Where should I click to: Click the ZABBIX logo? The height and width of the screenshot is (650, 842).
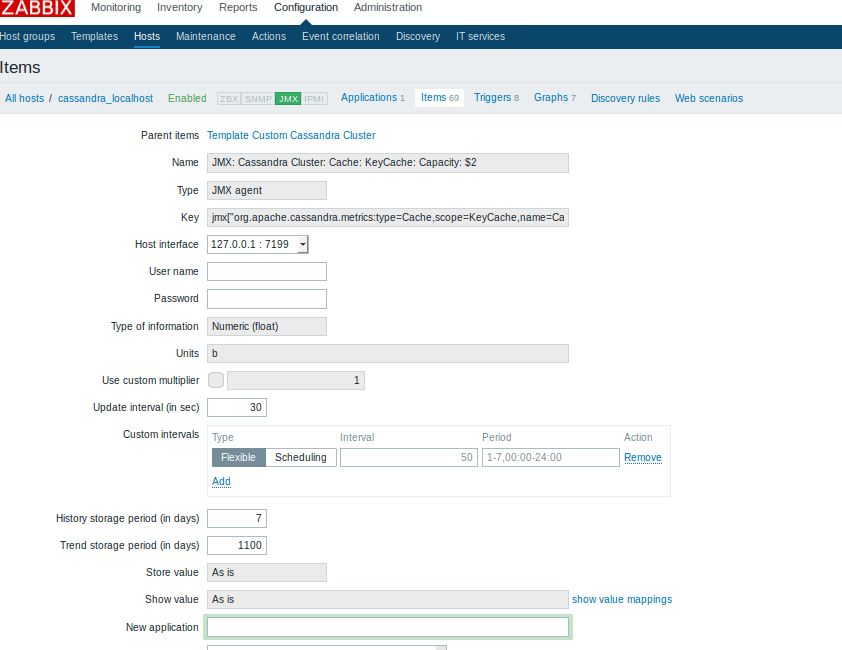click(x=37, y=9)
